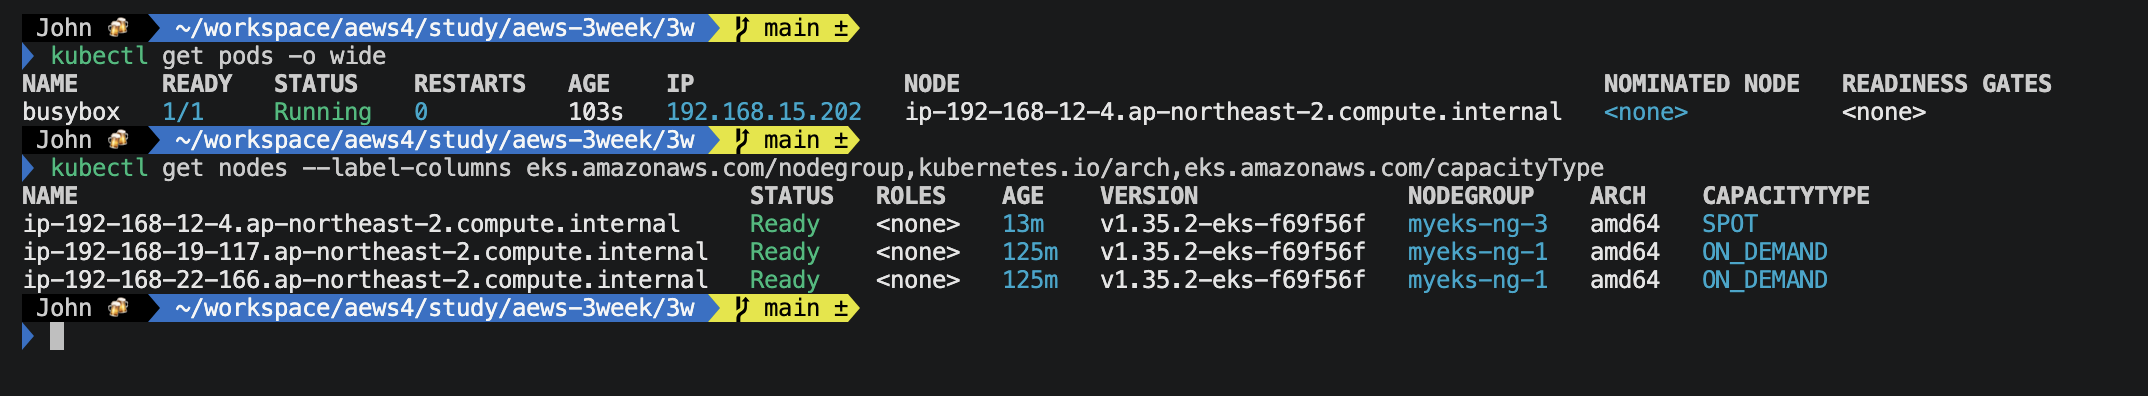Click the 'RESTARTS' column header

coord(470,84)
